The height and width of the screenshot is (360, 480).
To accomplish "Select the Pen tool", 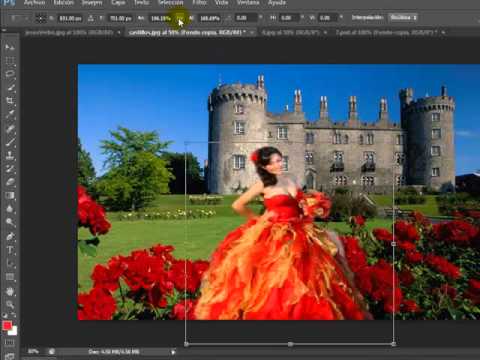I will (x=10, y=236).
